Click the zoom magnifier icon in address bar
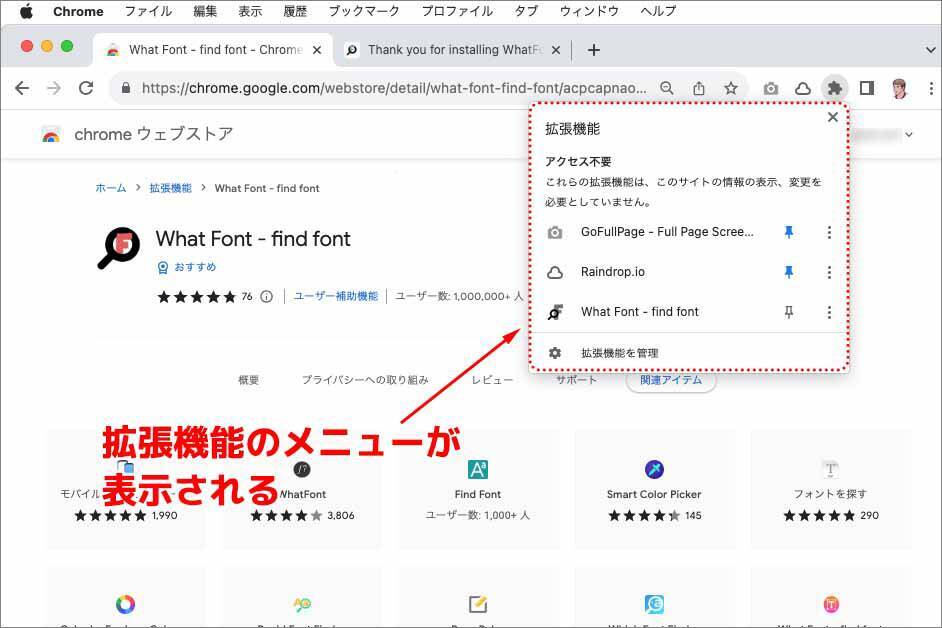 pos(667,88)
